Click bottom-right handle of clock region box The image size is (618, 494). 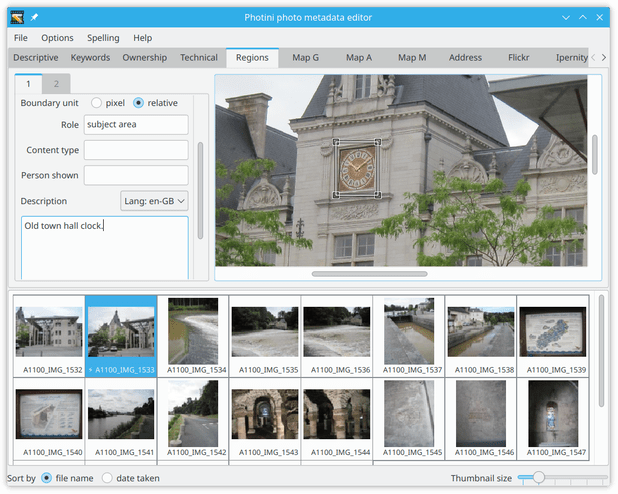point(378,194)
